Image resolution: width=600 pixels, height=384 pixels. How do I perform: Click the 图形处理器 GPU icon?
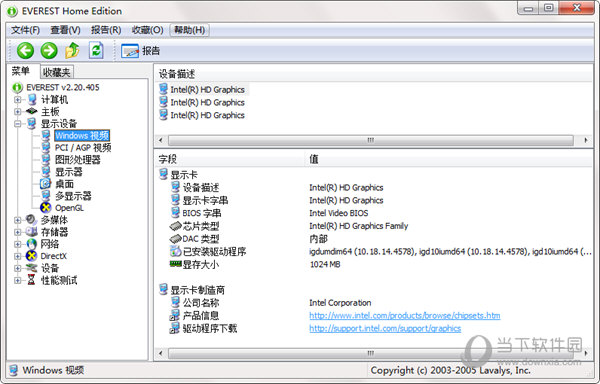click(x=46, y=159)
